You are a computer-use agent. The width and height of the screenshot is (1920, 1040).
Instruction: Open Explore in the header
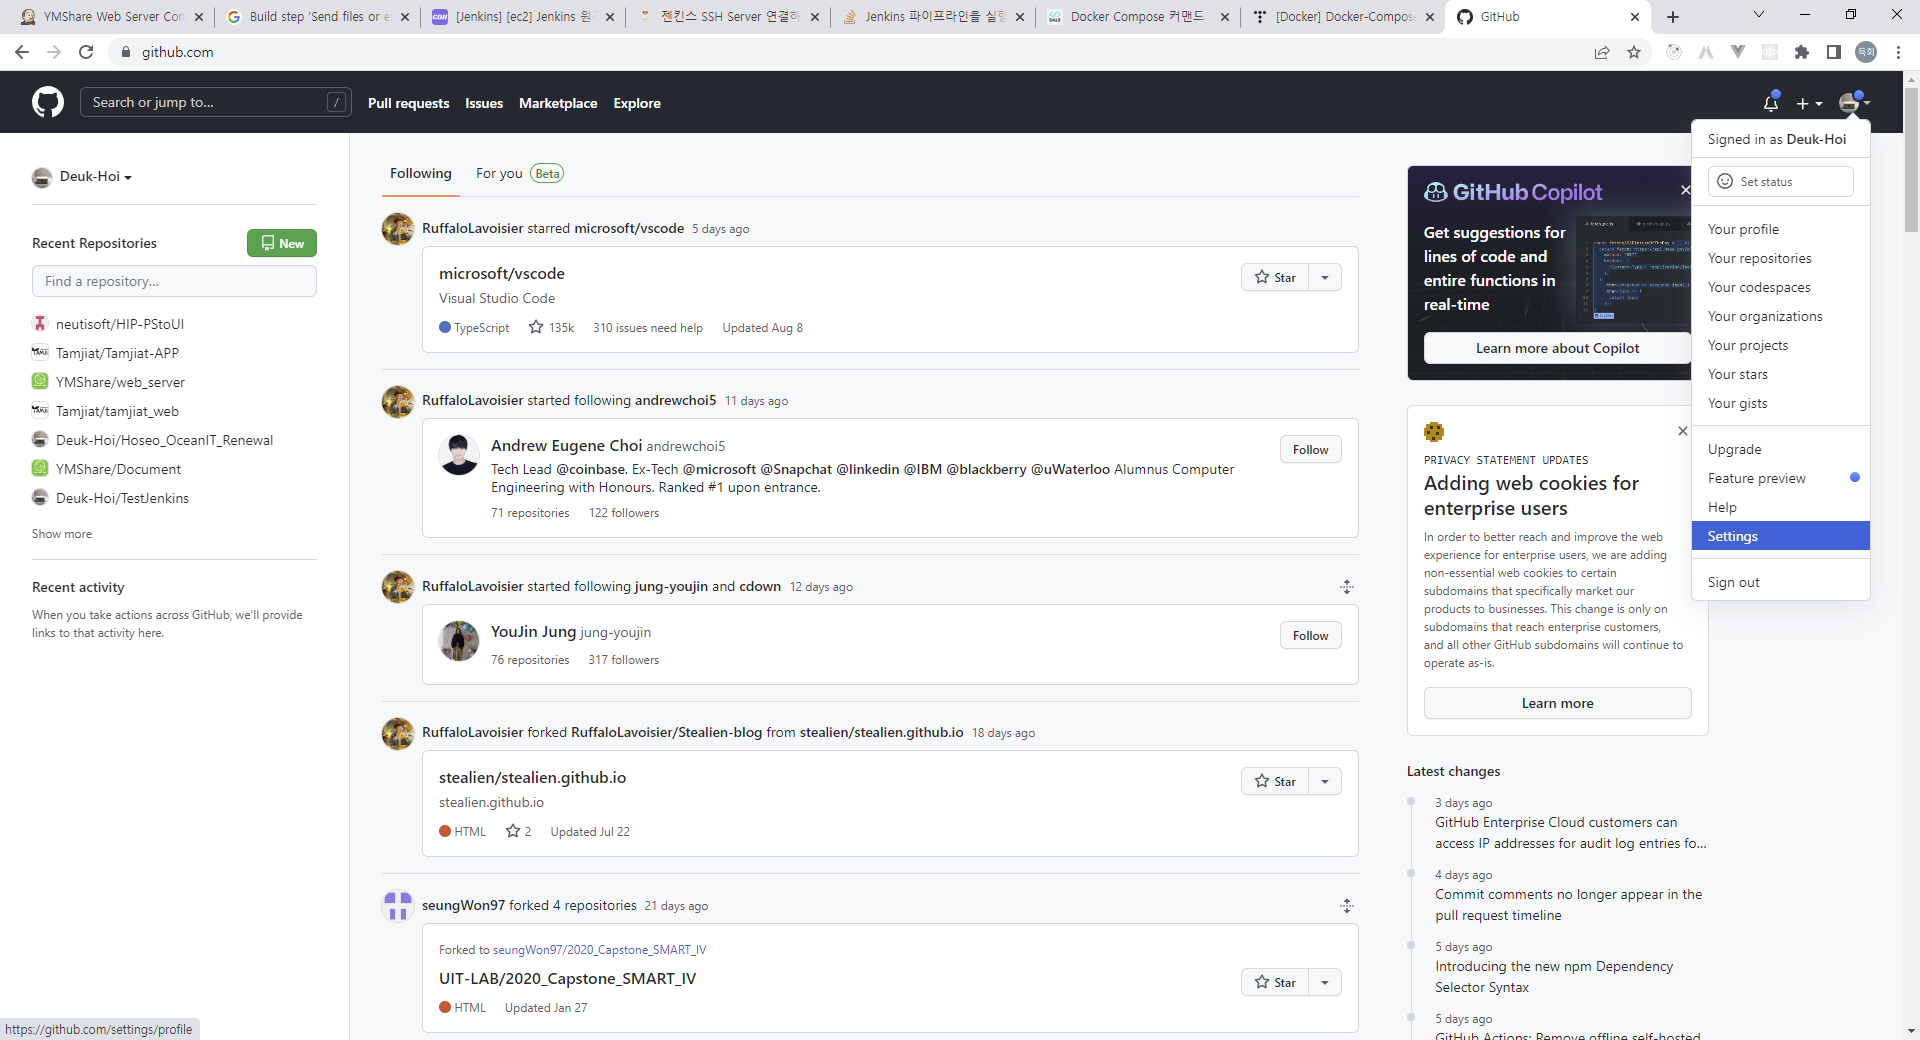(637, 103)
